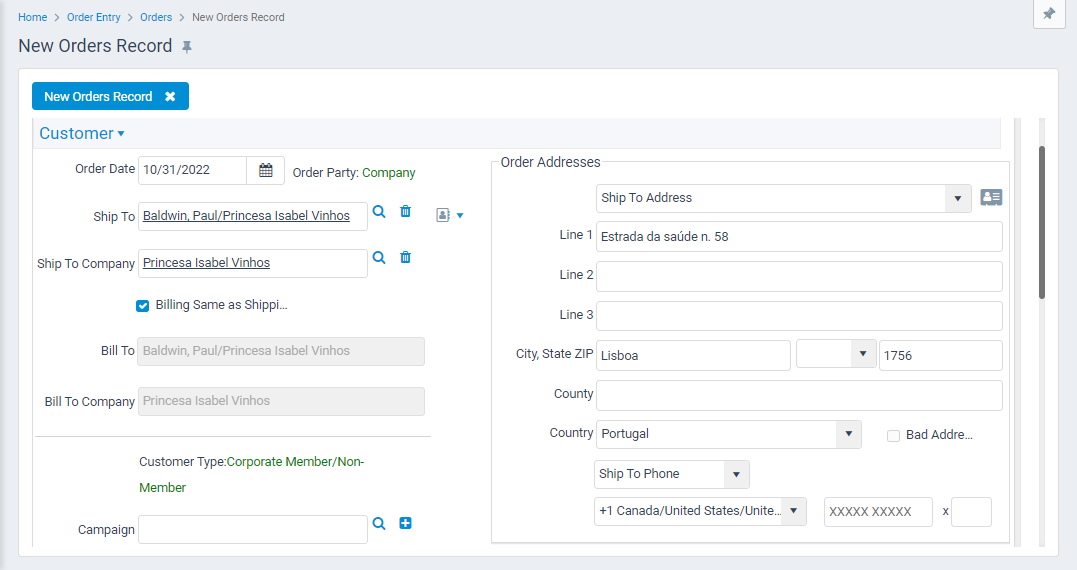Click the phone number field
Screen dimensions: 1077x570
(x=878, y=512)
